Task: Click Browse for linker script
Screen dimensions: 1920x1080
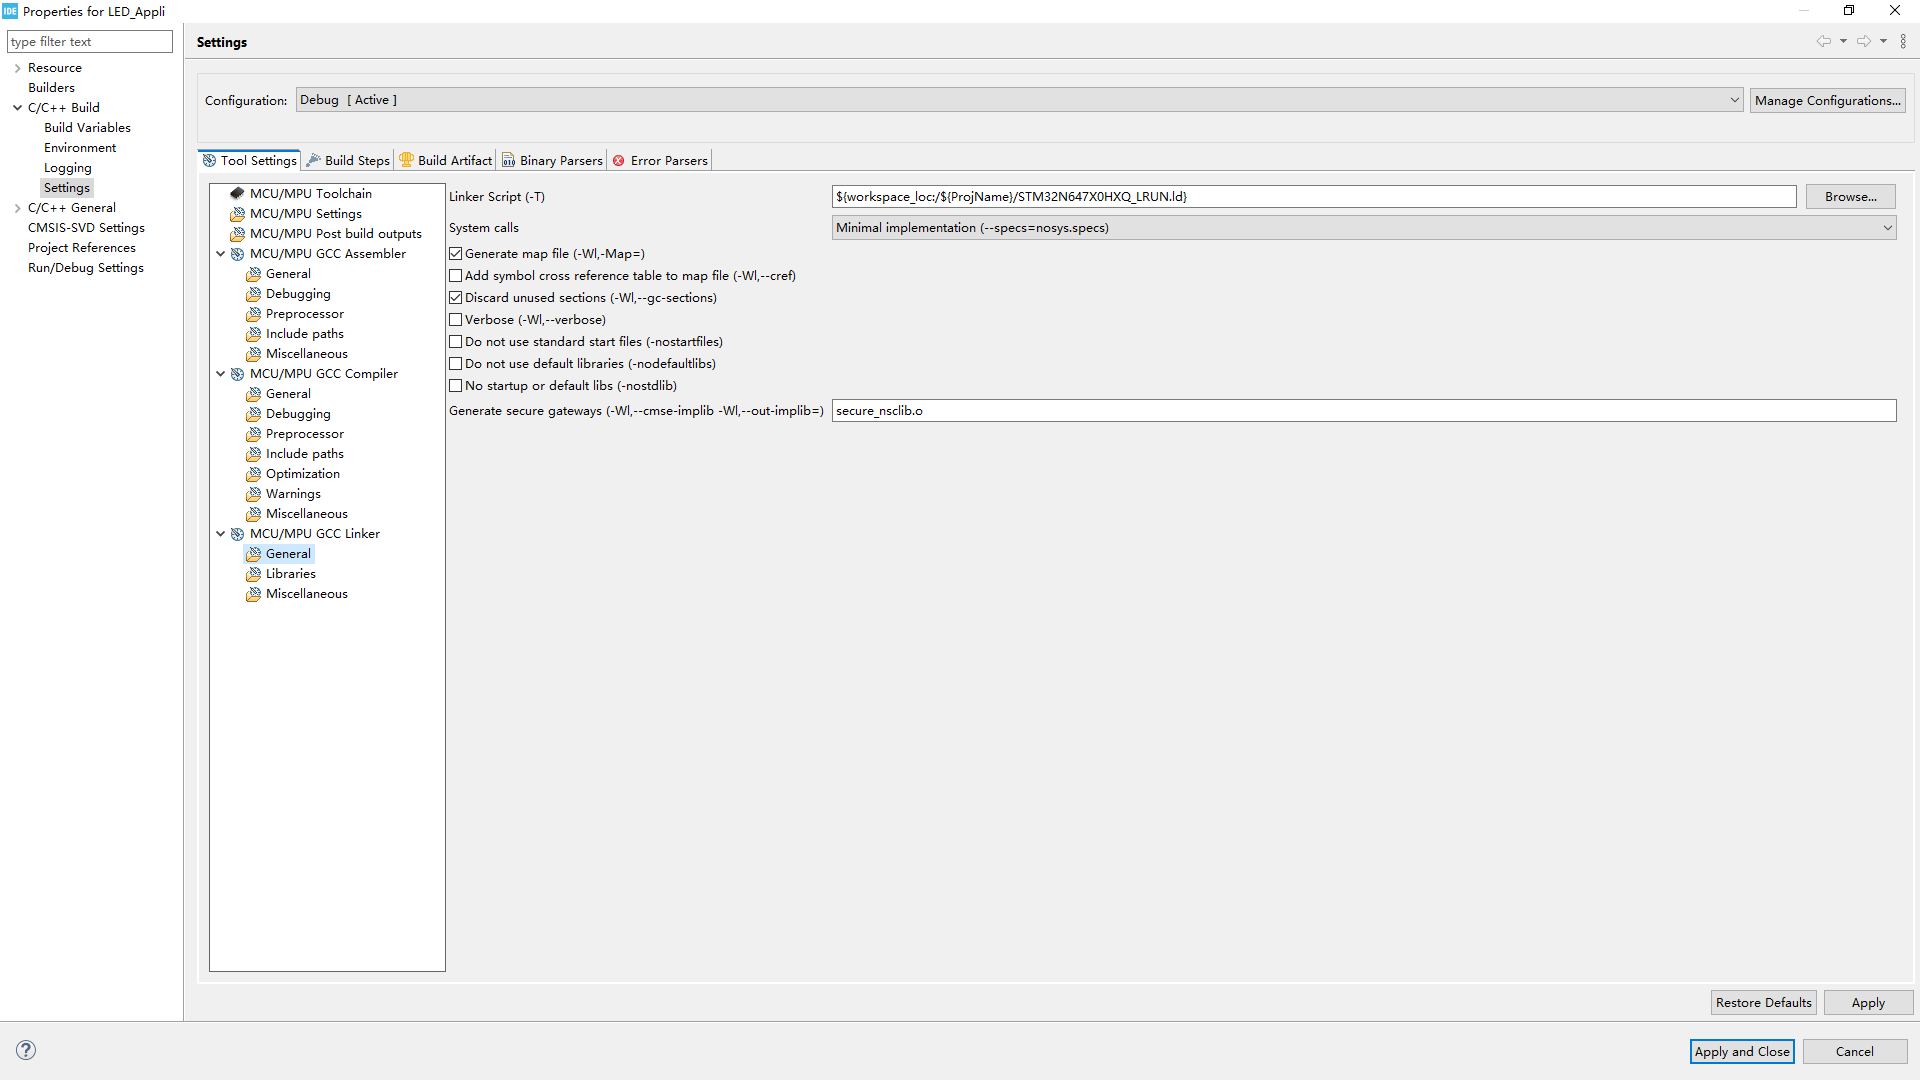Action: 1850,197
